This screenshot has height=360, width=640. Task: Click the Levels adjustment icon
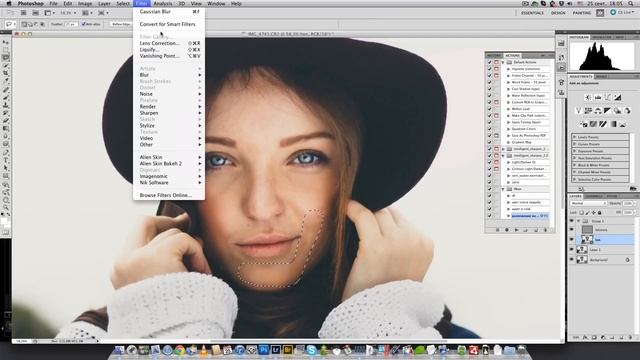pyautogui.click(x=598, y=97)
